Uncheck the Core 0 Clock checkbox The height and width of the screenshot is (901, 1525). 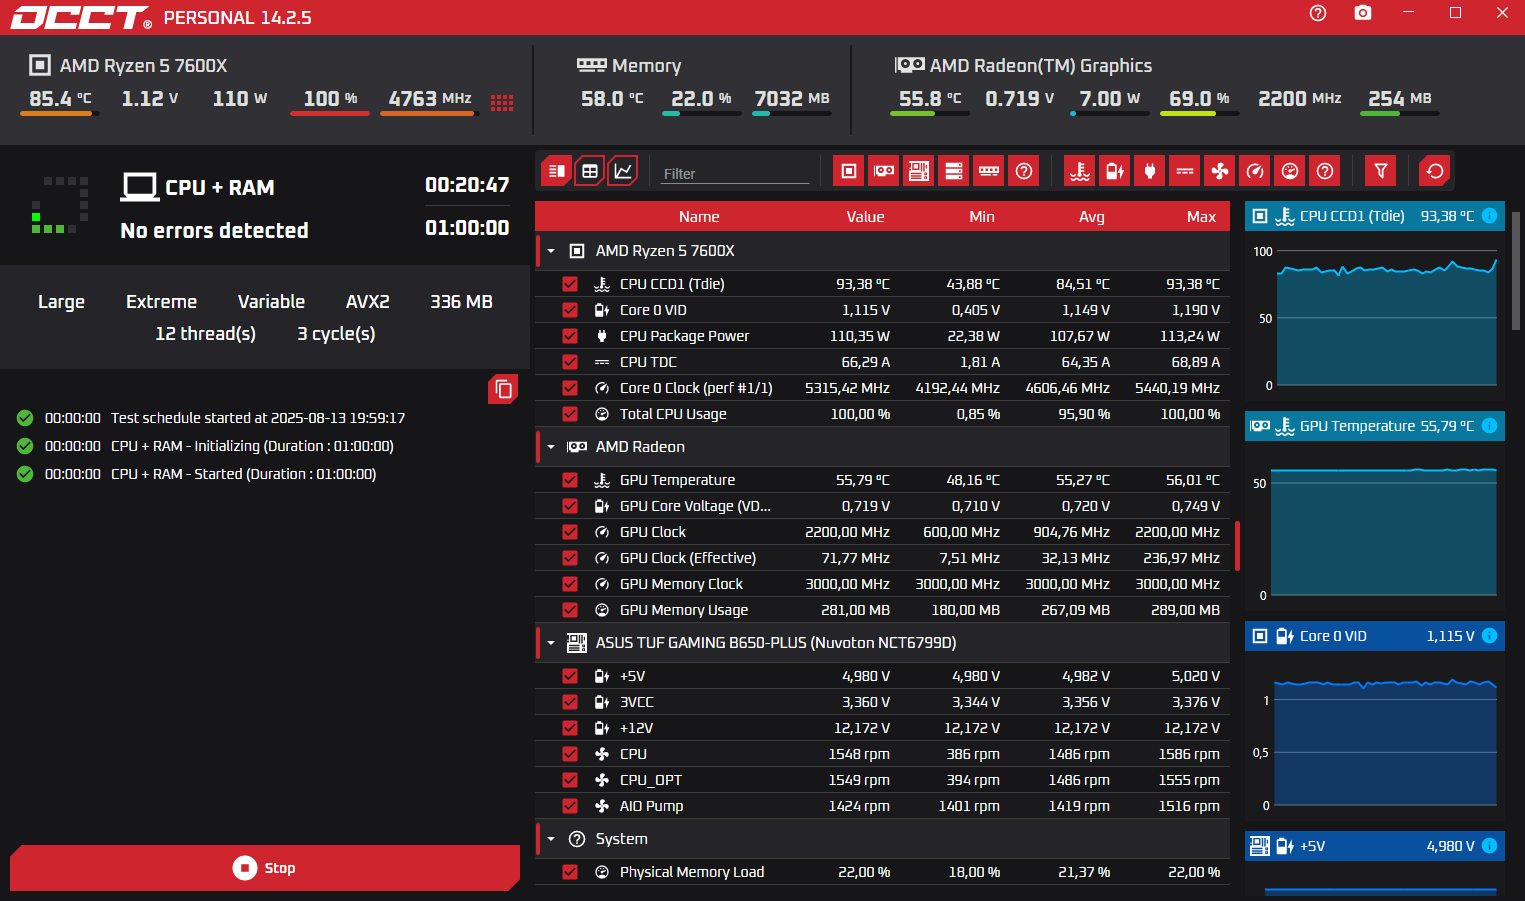click(x=570, y=388)
